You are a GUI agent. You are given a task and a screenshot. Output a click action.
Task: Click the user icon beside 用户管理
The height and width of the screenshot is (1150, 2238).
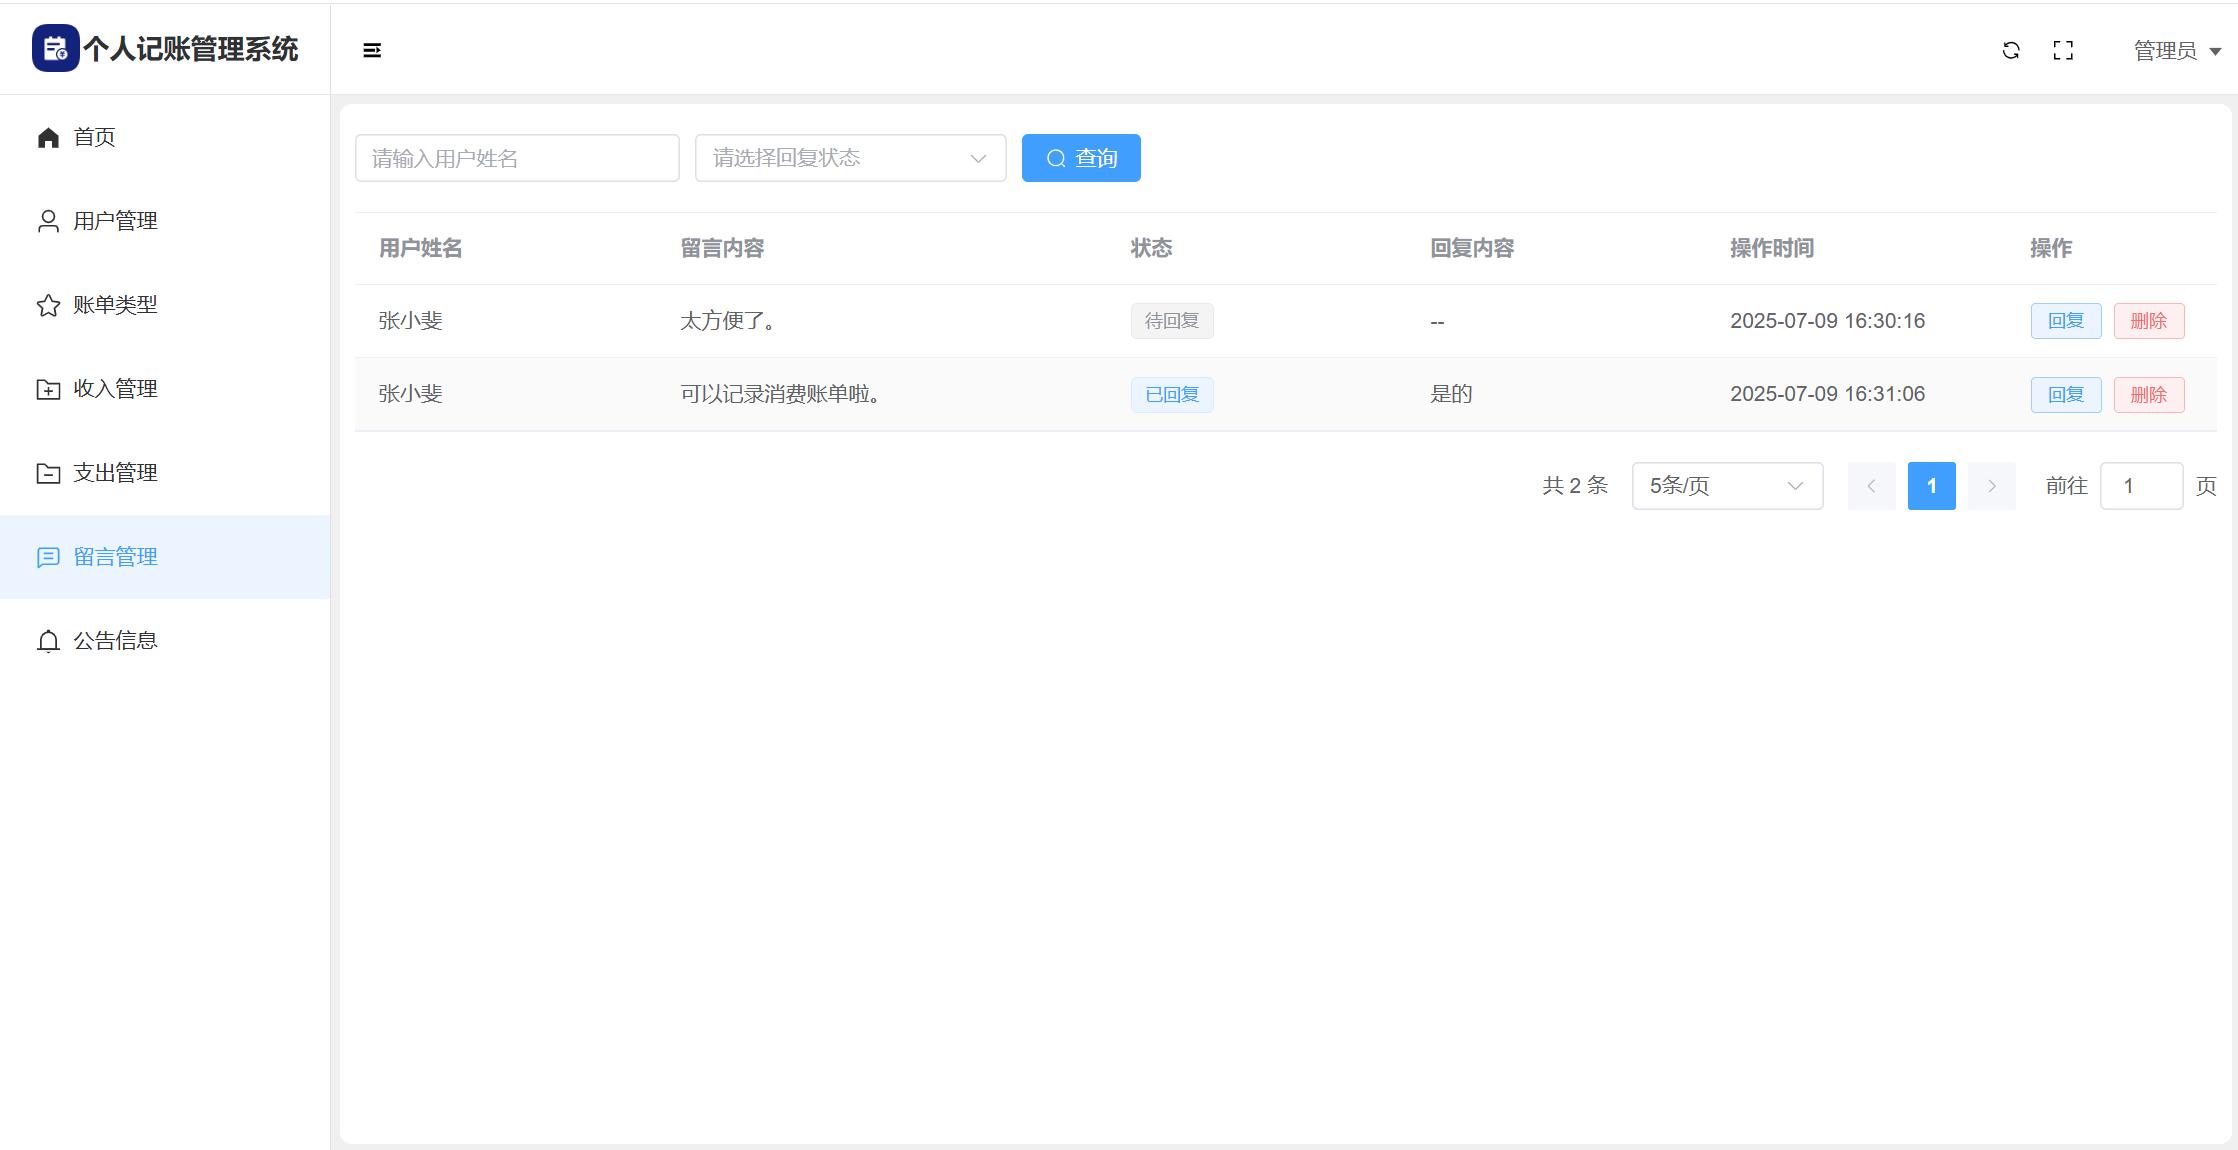coord(48,221)
